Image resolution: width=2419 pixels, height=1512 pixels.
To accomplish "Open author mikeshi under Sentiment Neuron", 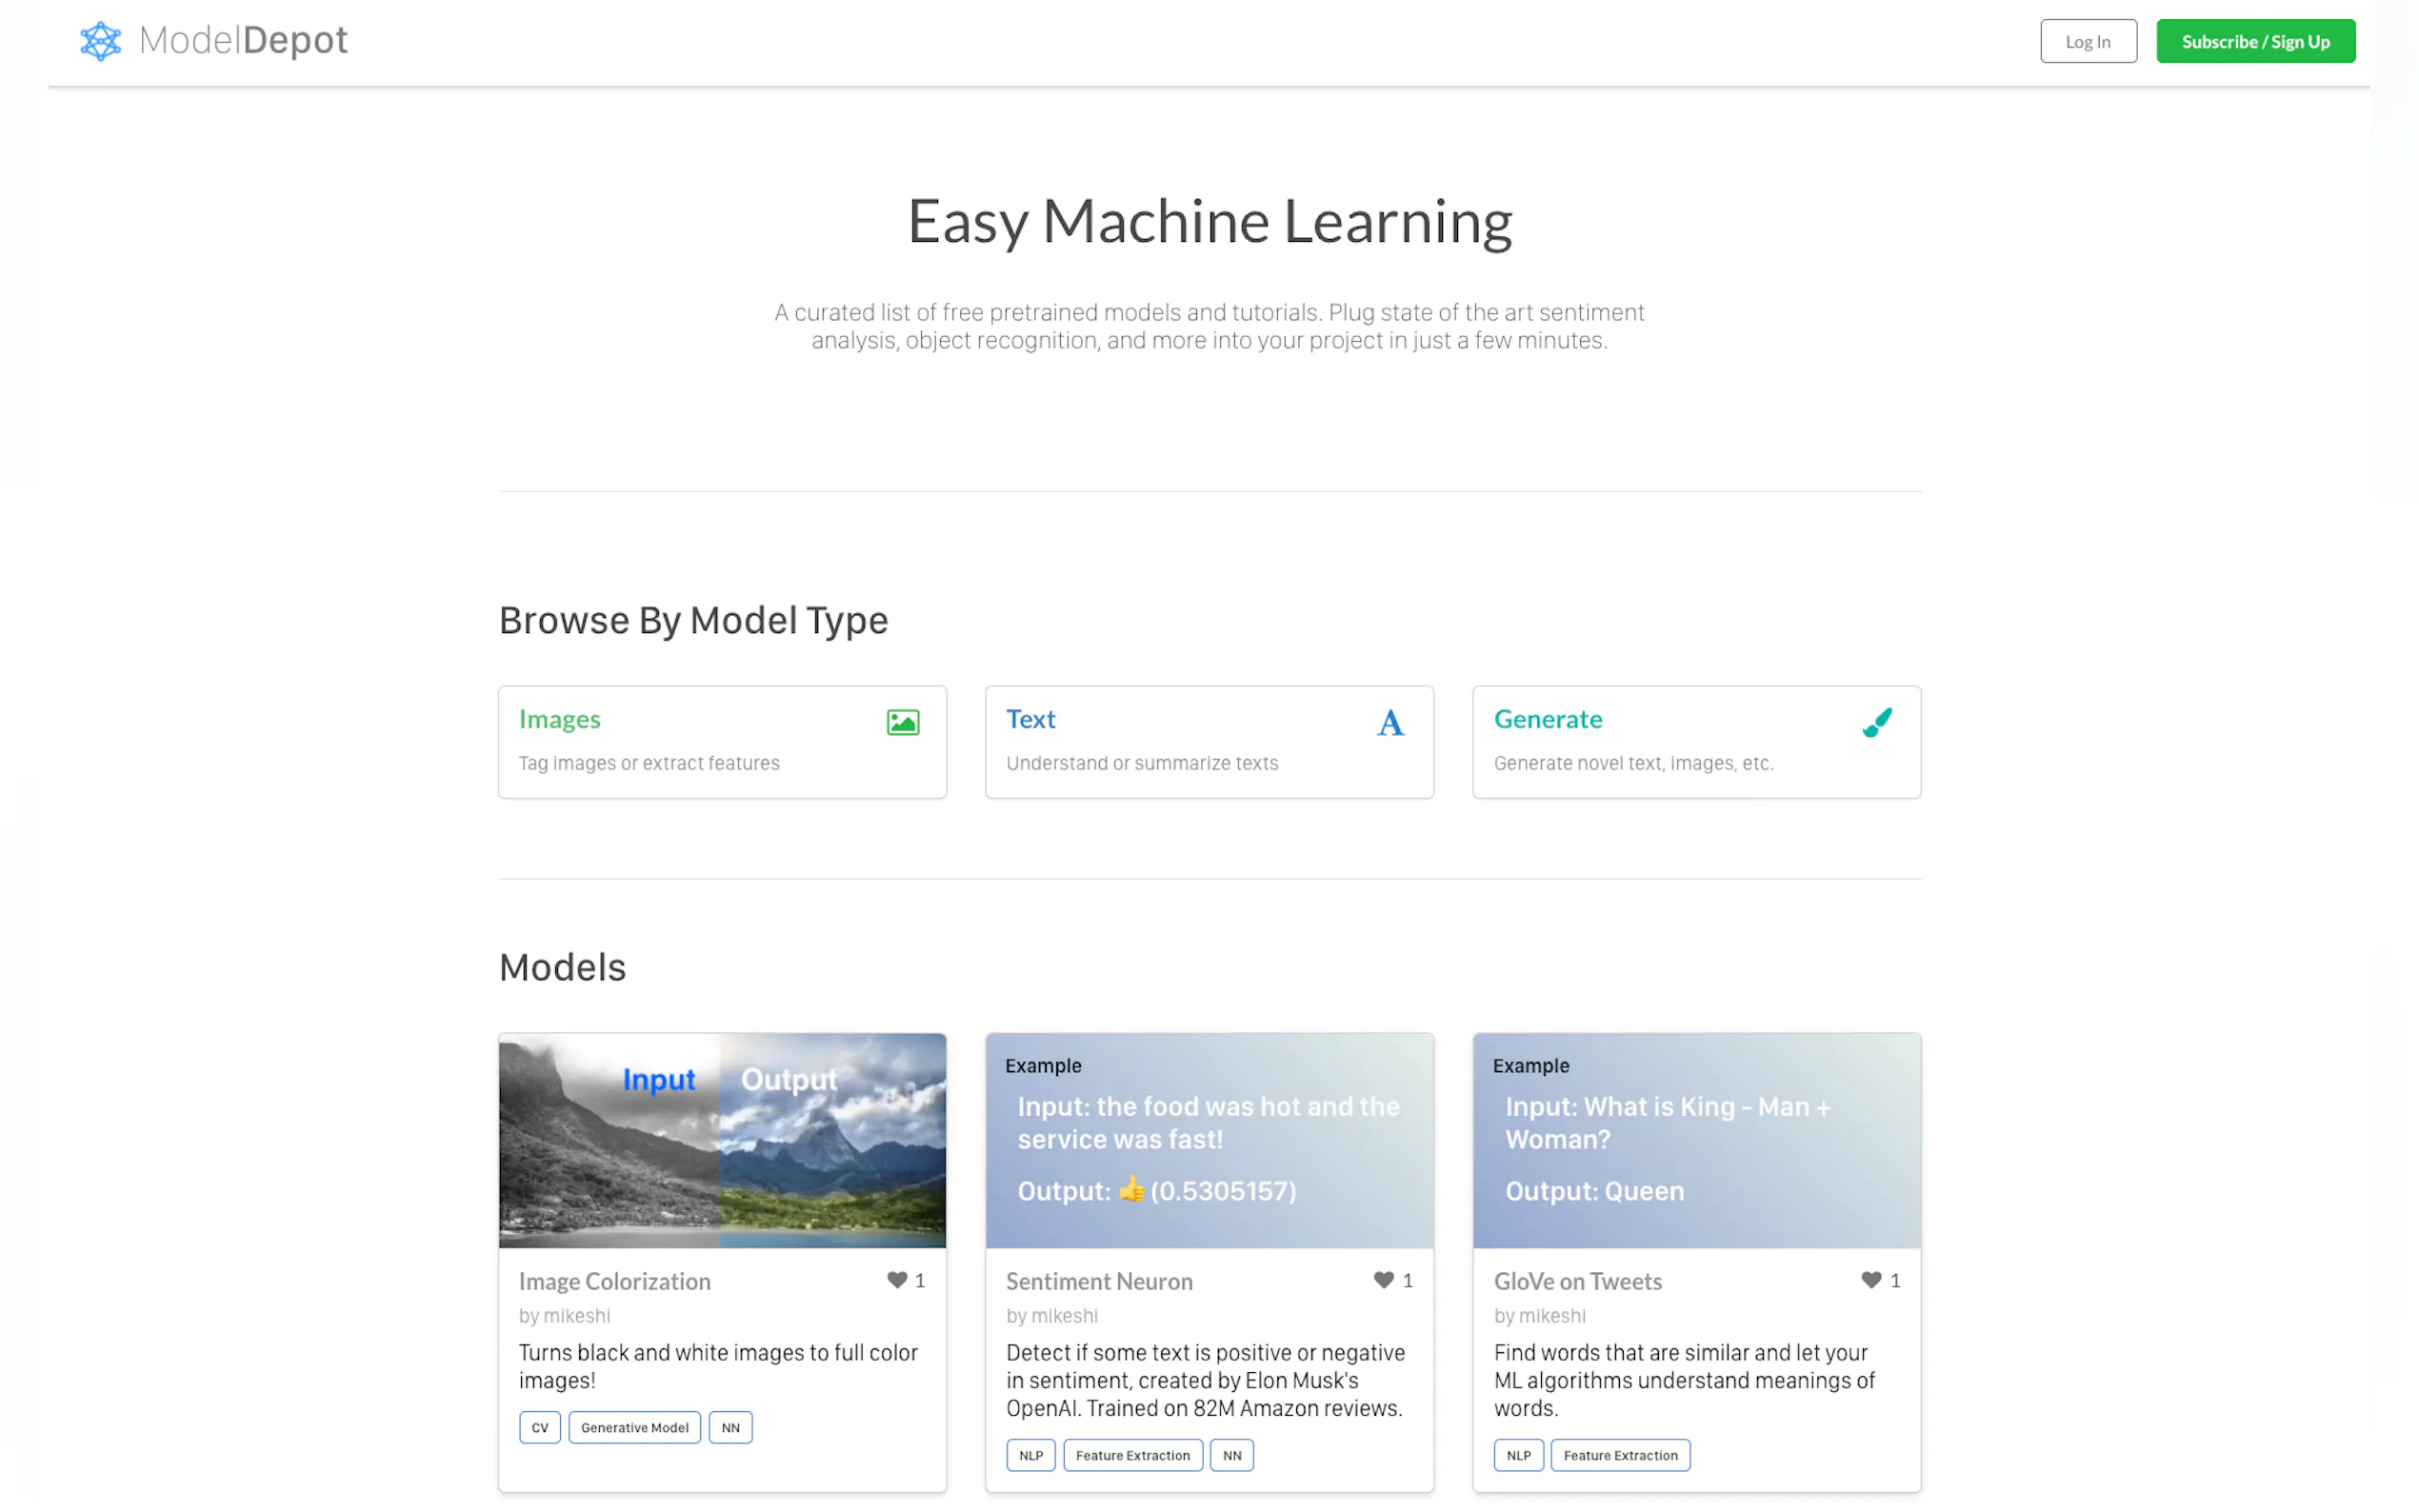I will click(1064, 1316).
